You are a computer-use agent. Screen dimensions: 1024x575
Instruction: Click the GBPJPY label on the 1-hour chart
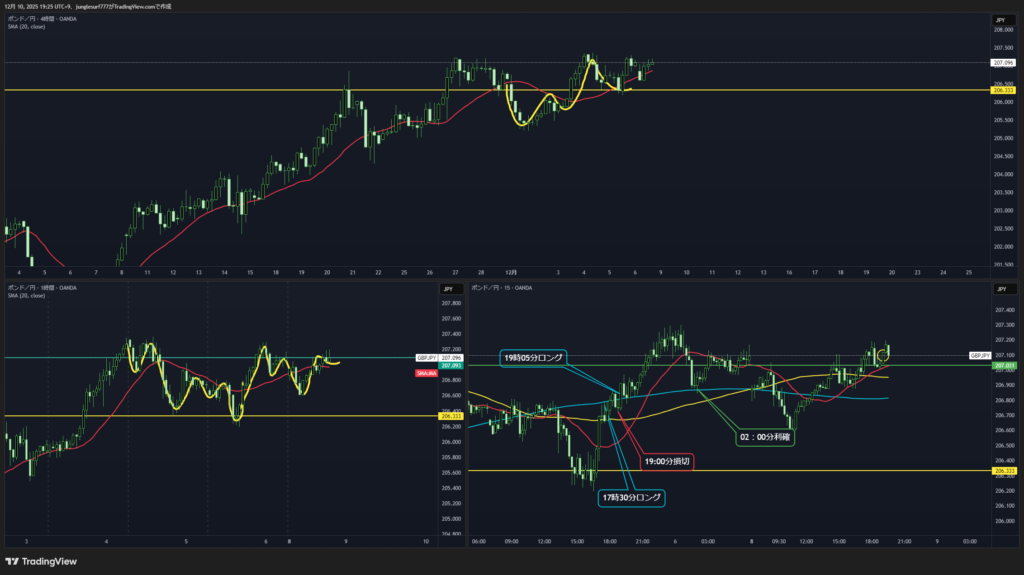[x=424, y=357]
